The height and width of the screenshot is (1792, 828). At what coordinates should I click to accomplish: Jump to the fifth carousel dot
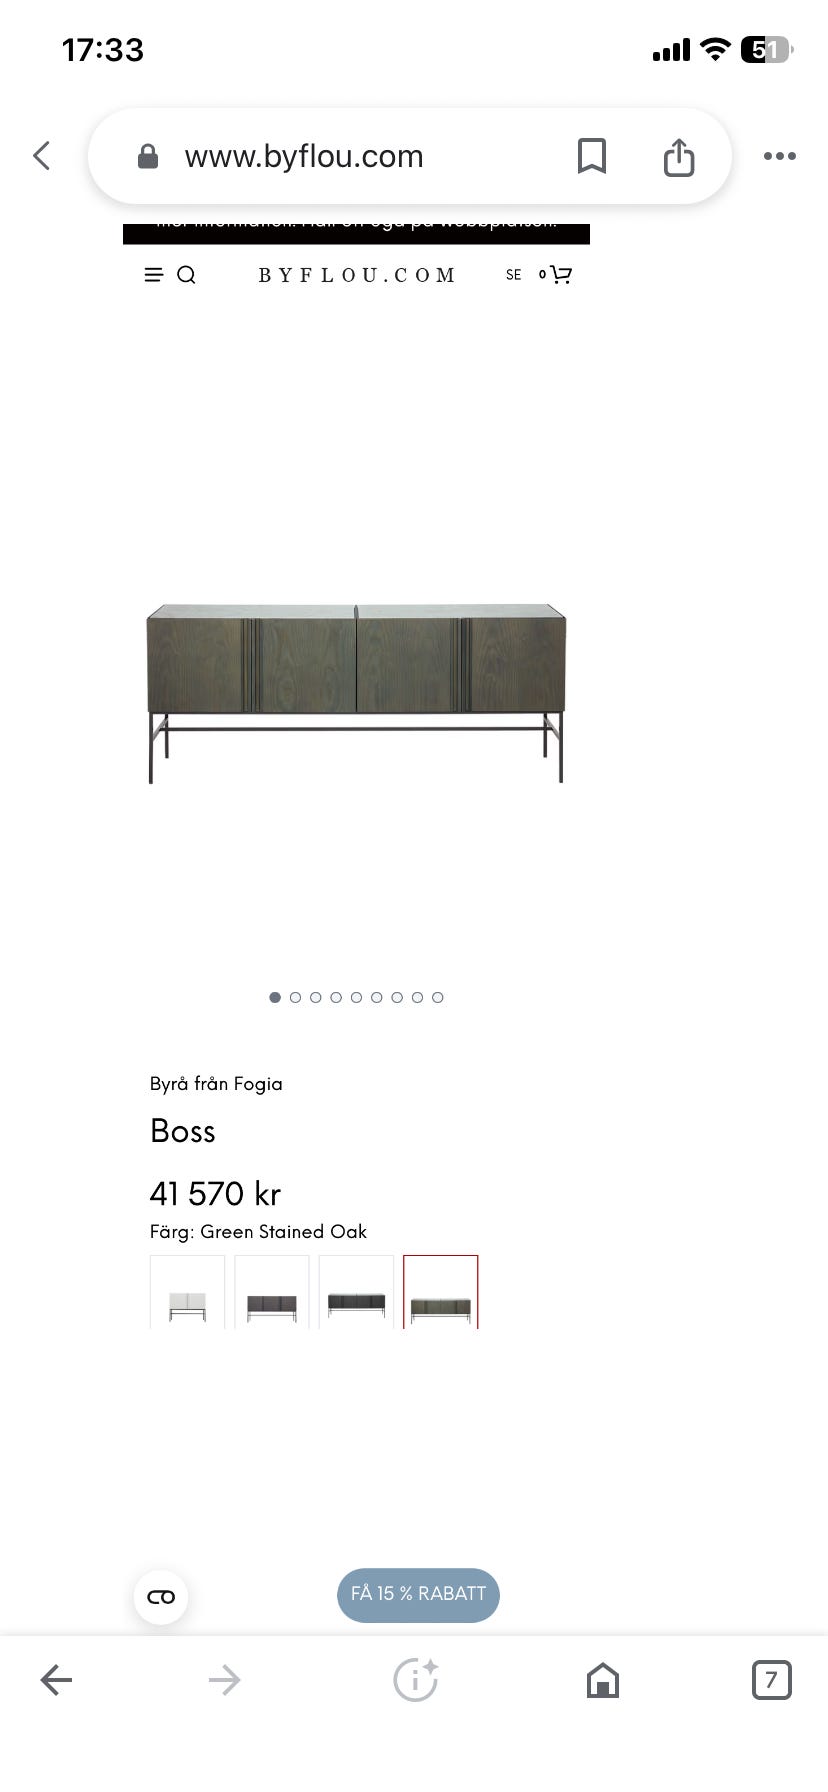pyautogui.click(x=356, y=997)
